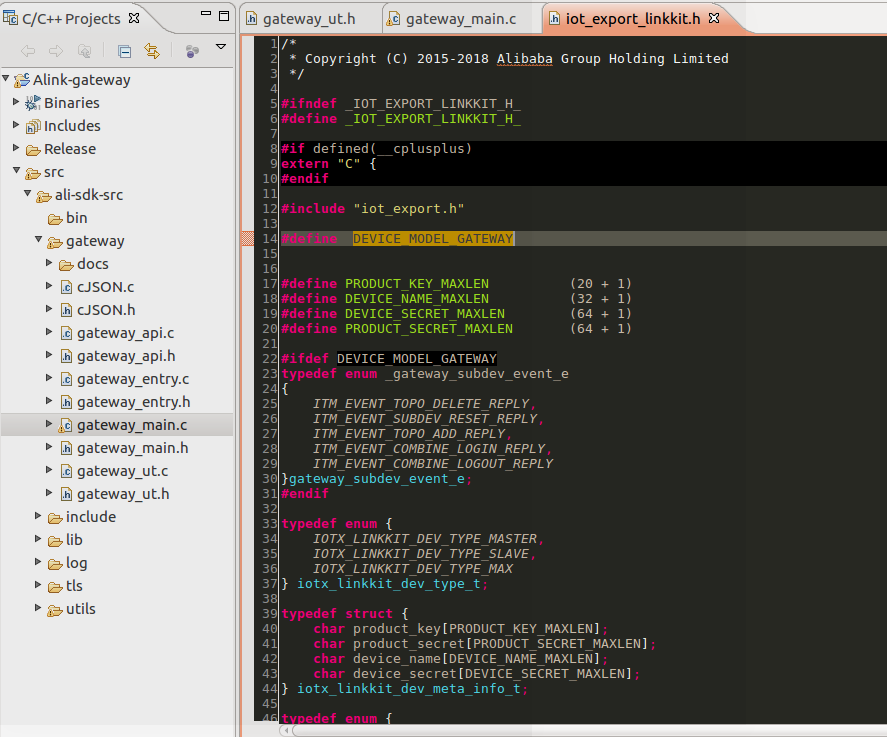Expand the Binaries node
Image resolution: width=887 pixels, height=737 pixels.
[16, 101]
